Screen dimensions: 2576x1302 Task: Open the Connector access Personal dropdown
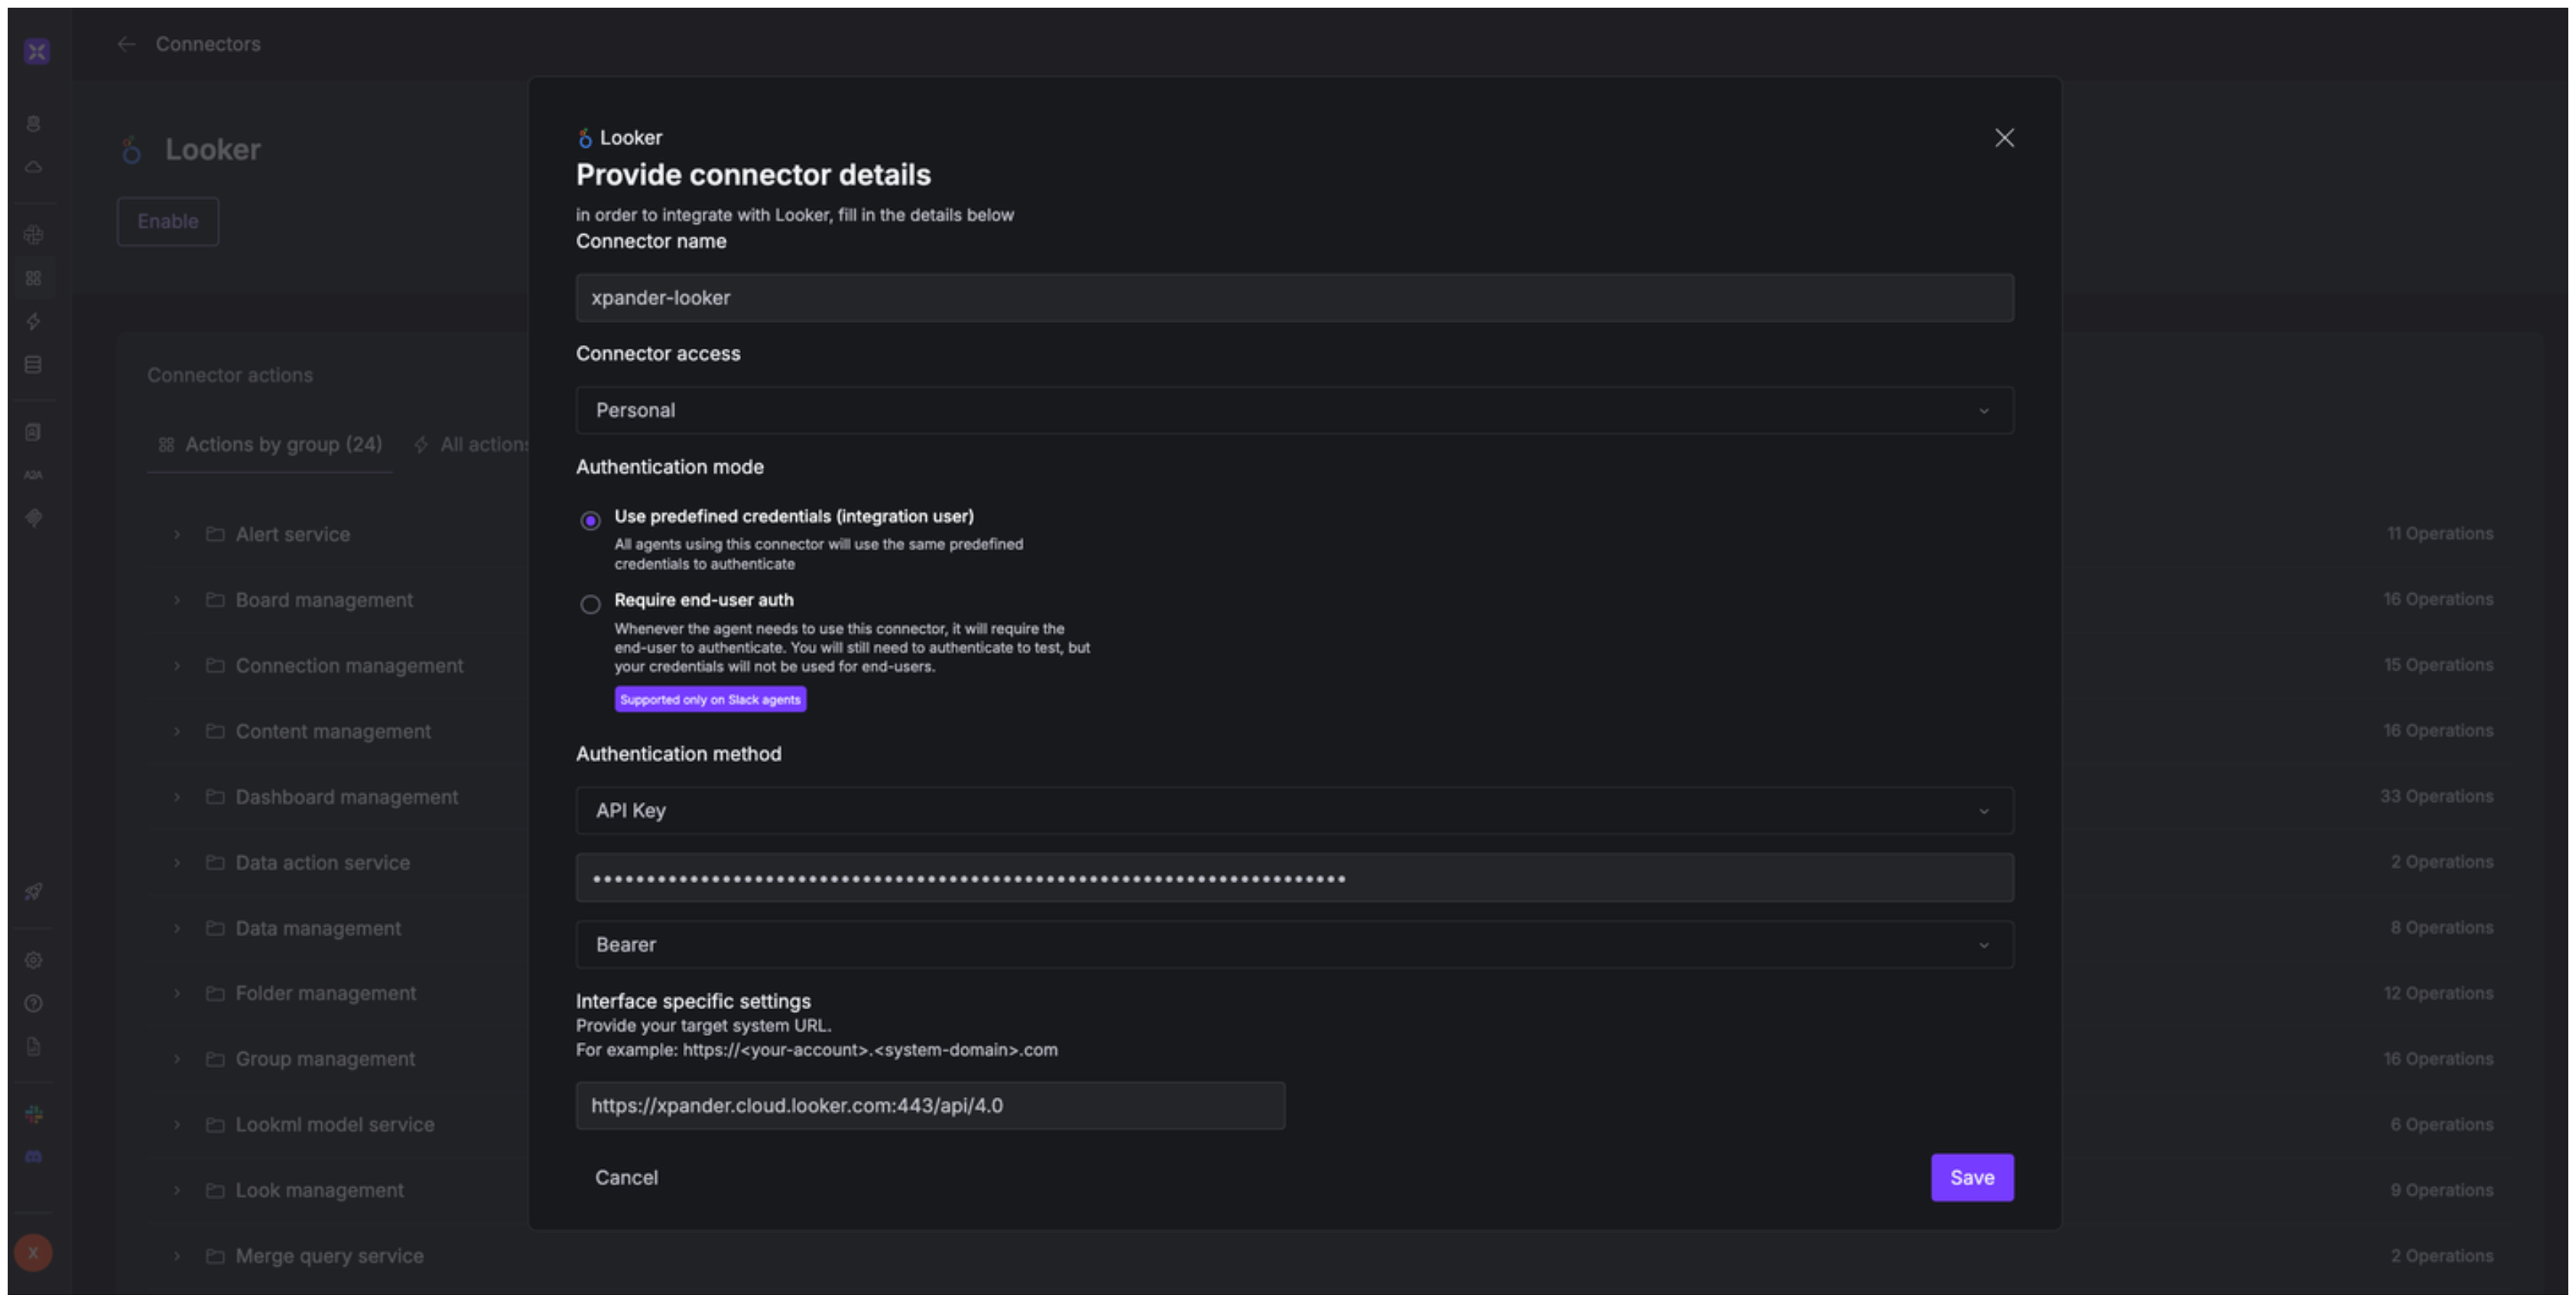point(1294,410)
